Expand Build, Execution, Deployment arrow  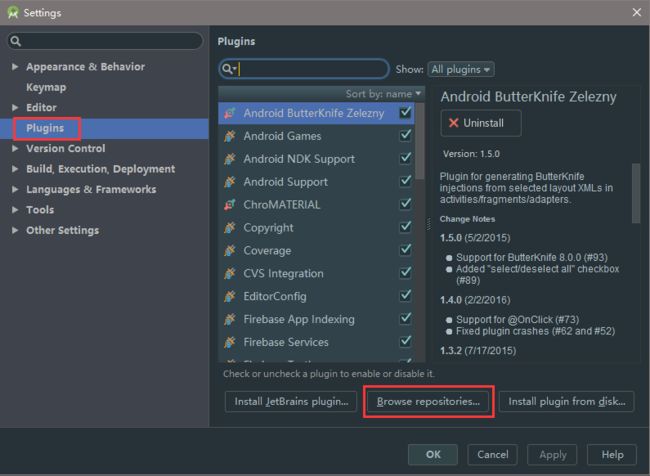(15, 169)
